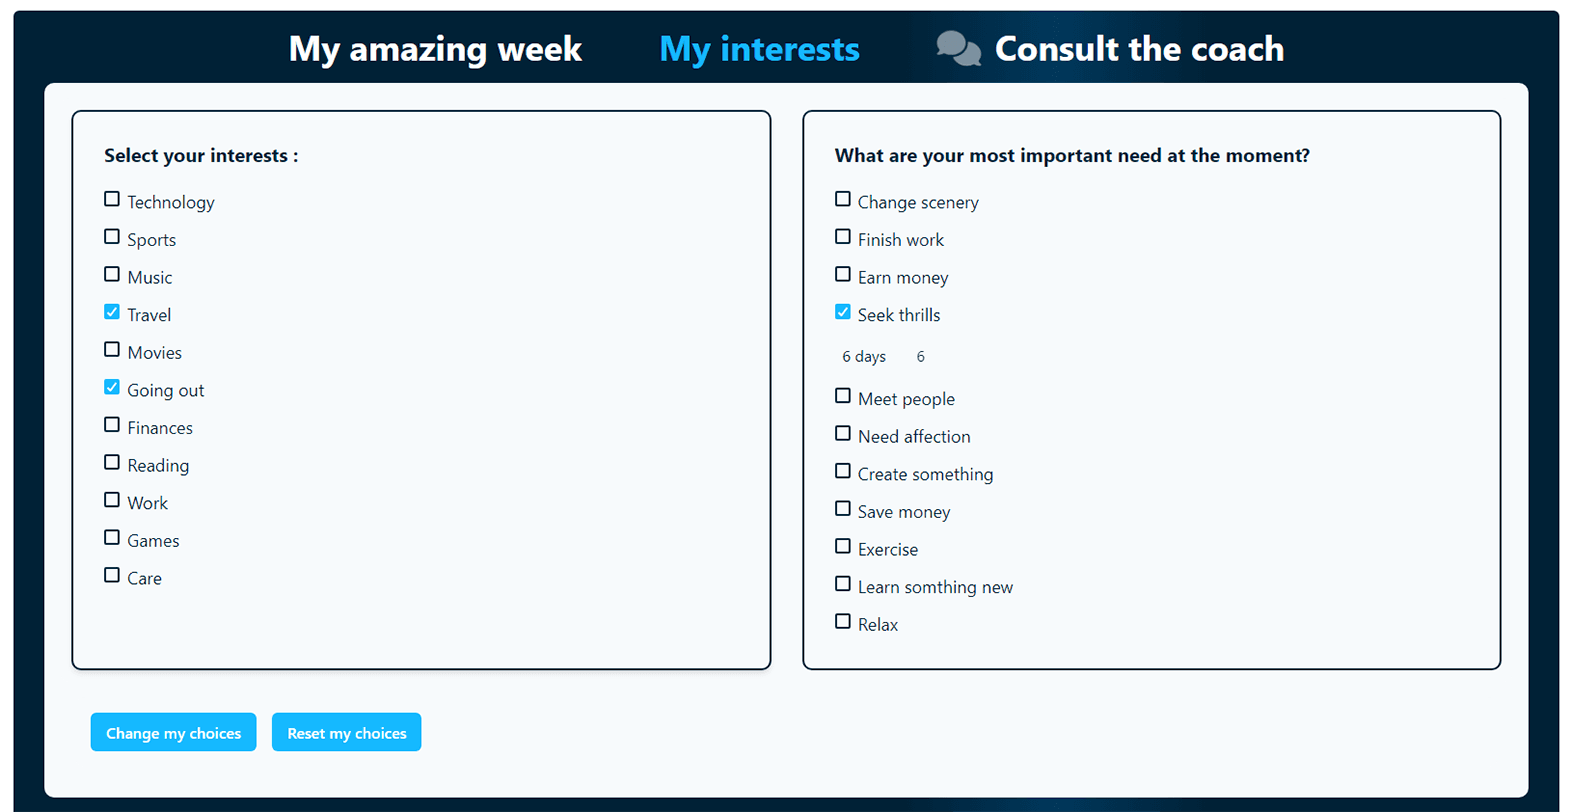Uncheck the Travel interest checkbox

tap(112, 313)
